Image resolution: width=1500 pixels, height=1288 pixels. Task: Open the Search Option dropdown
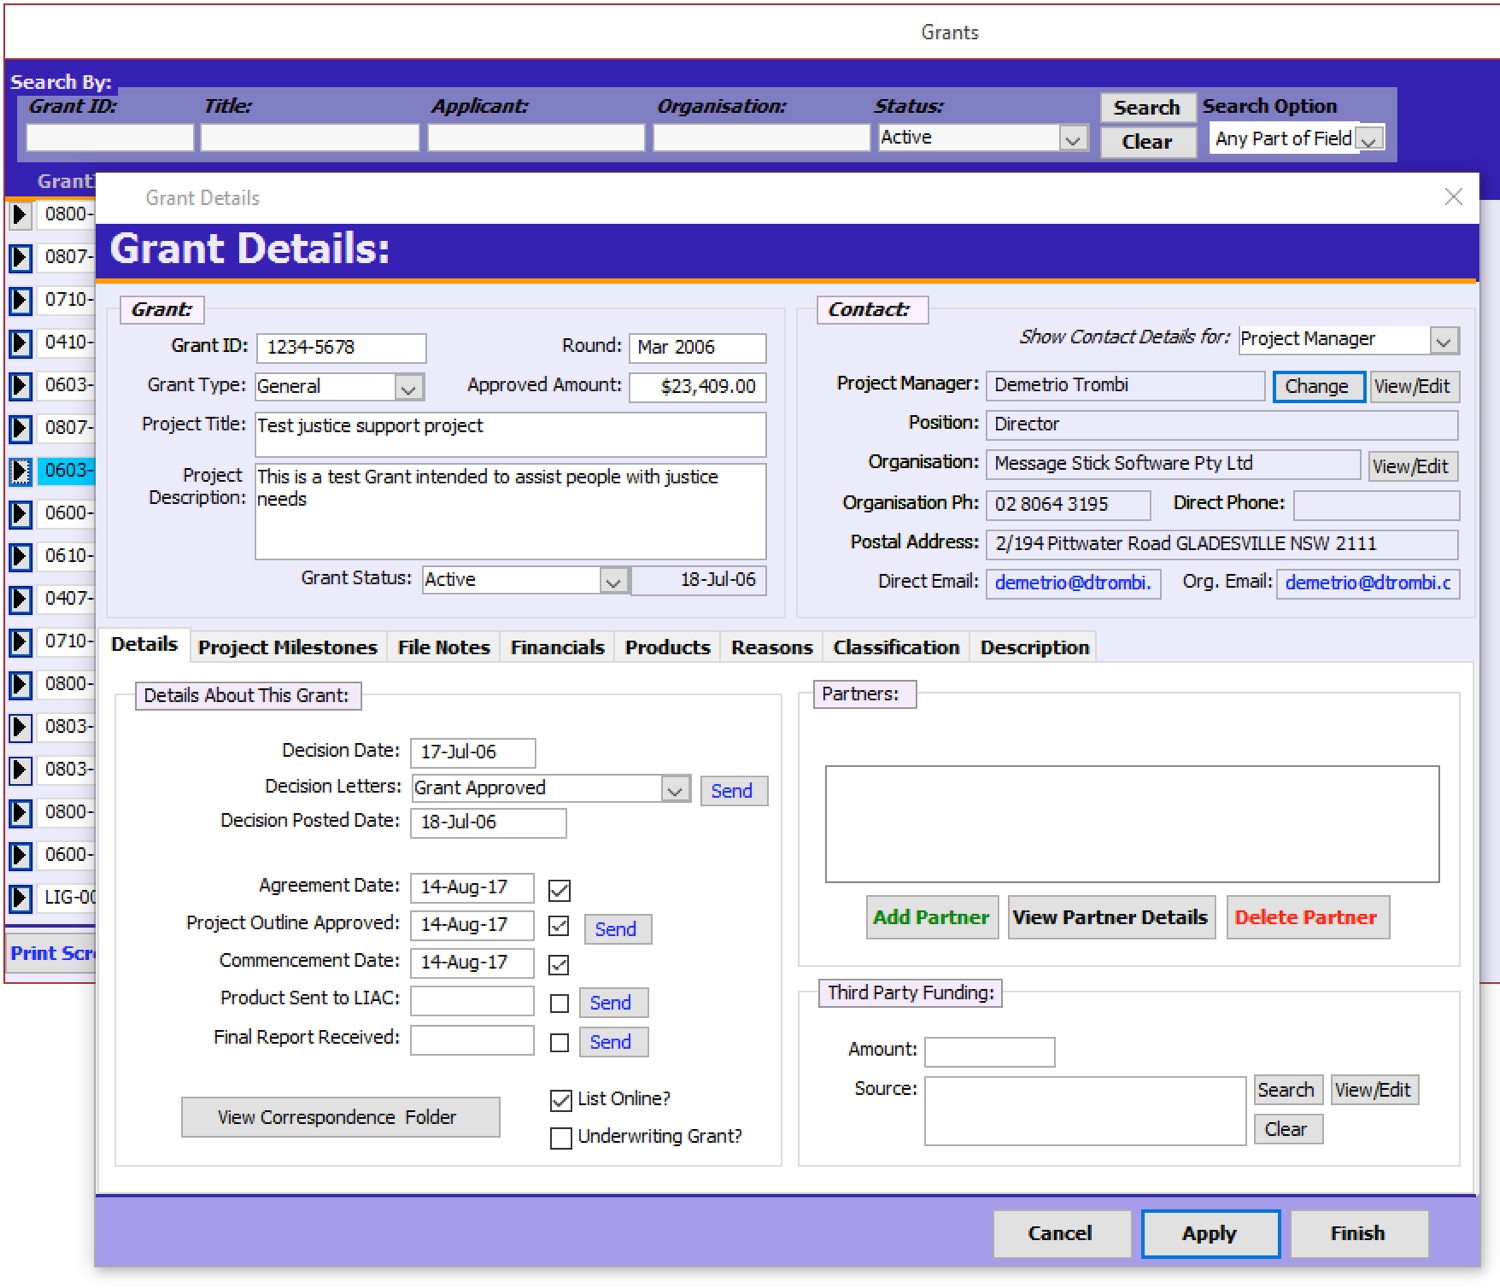1370,139
